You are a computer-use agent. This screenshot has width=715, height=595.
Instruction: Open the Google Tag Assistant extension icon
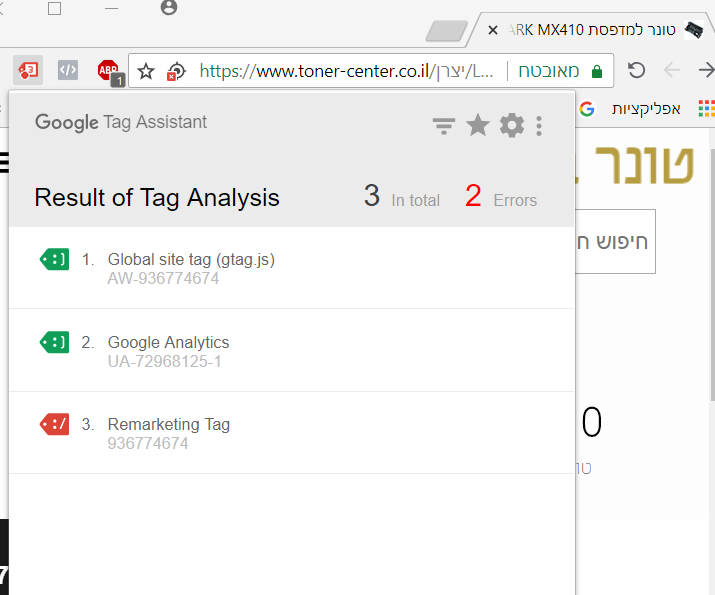pos(28,70)
